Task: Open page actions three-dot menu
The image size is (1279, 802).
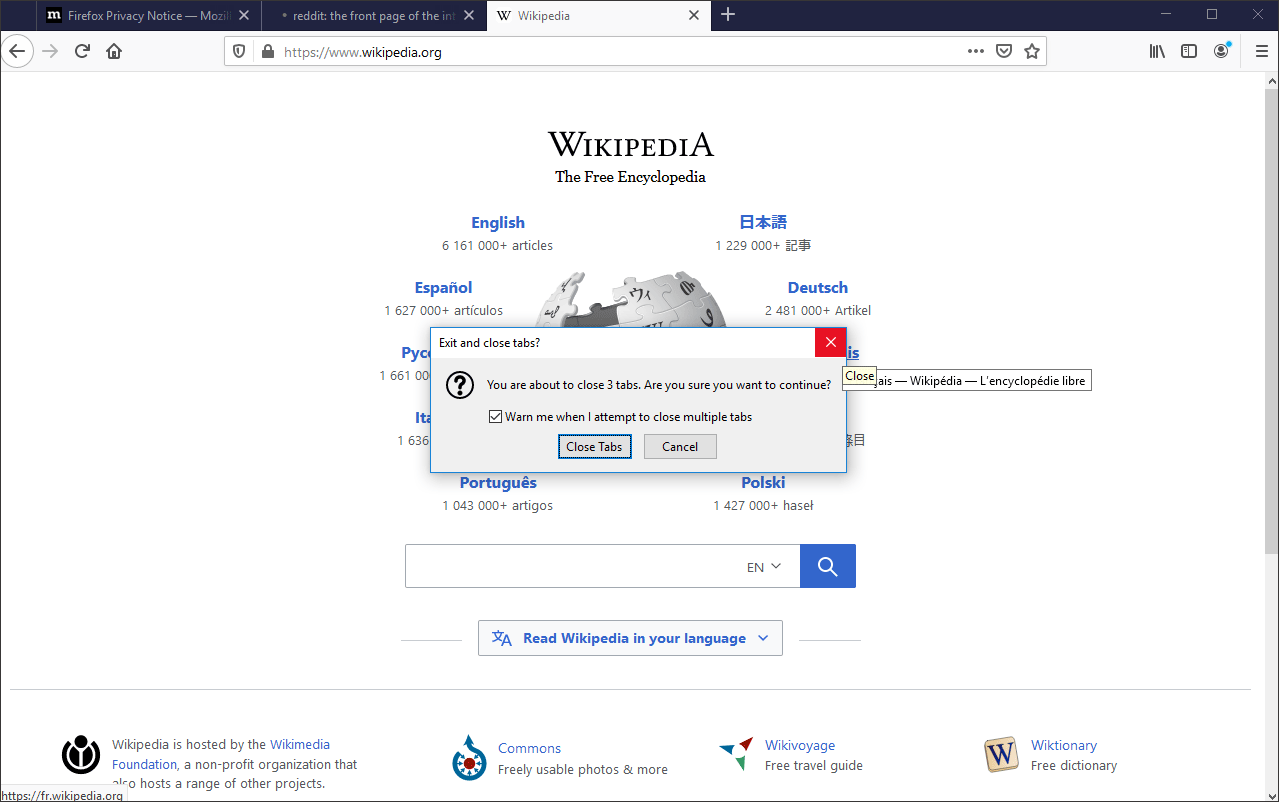Action: 976,51
